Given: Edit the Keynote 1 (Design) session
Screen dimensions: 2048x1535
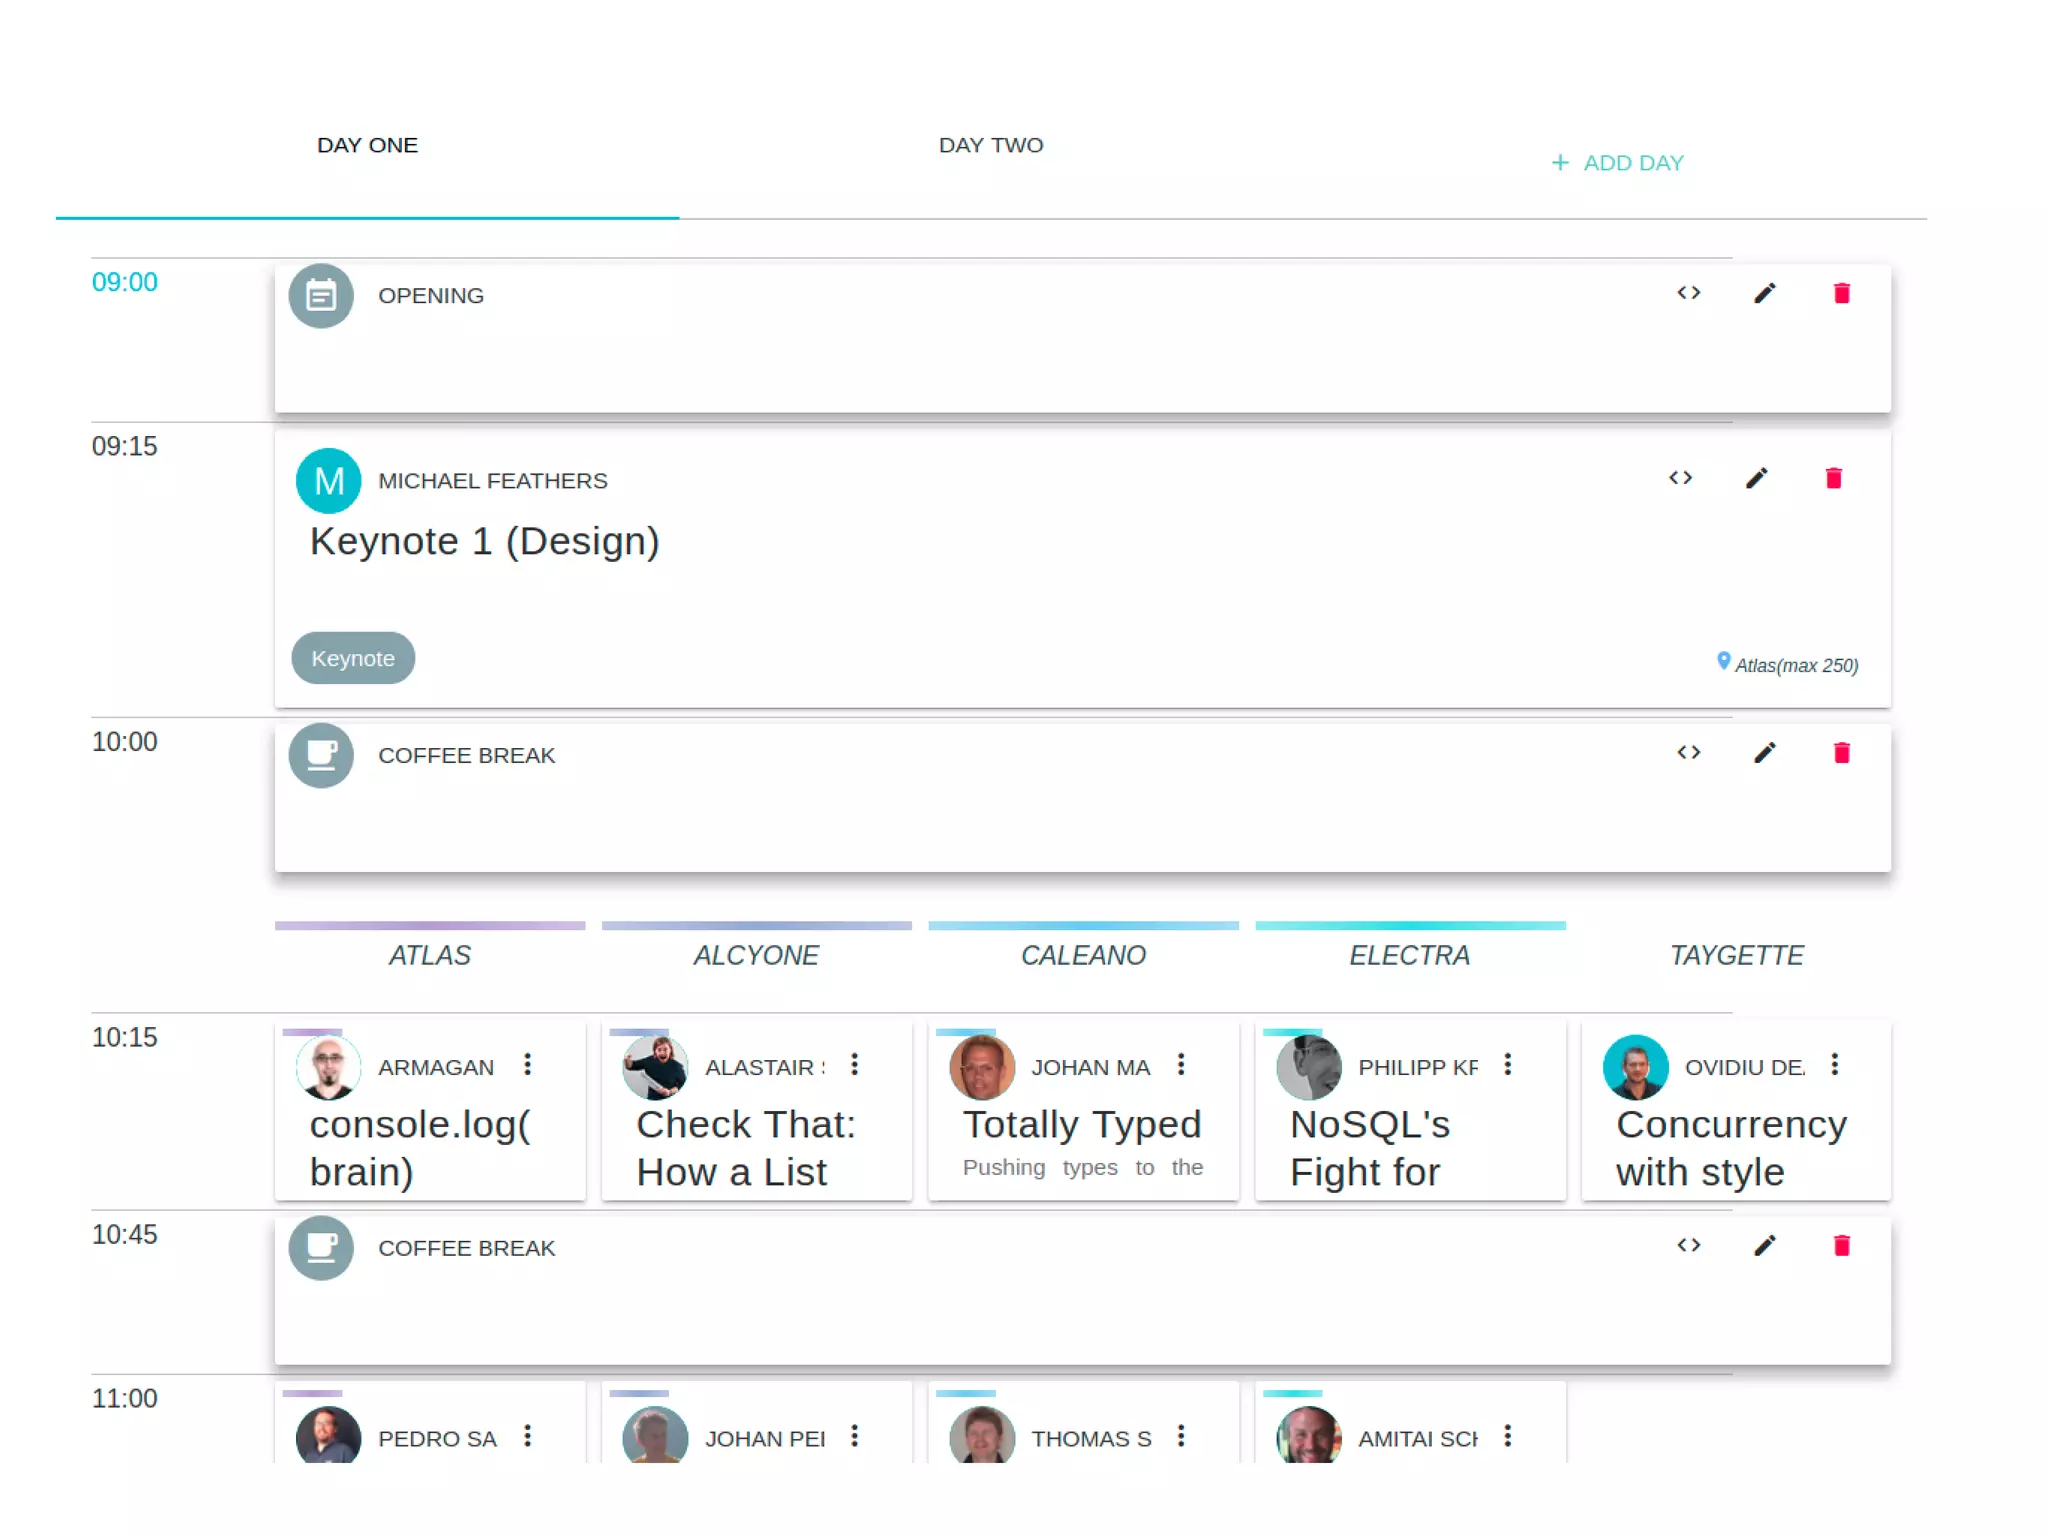Looking at the screenshot, I should [1757, 478].
